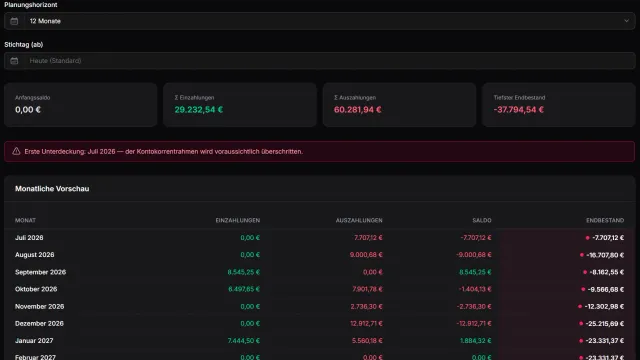Click Tiefster Endbestand value -37.794,54 €
640x360 pixels.
519,110
